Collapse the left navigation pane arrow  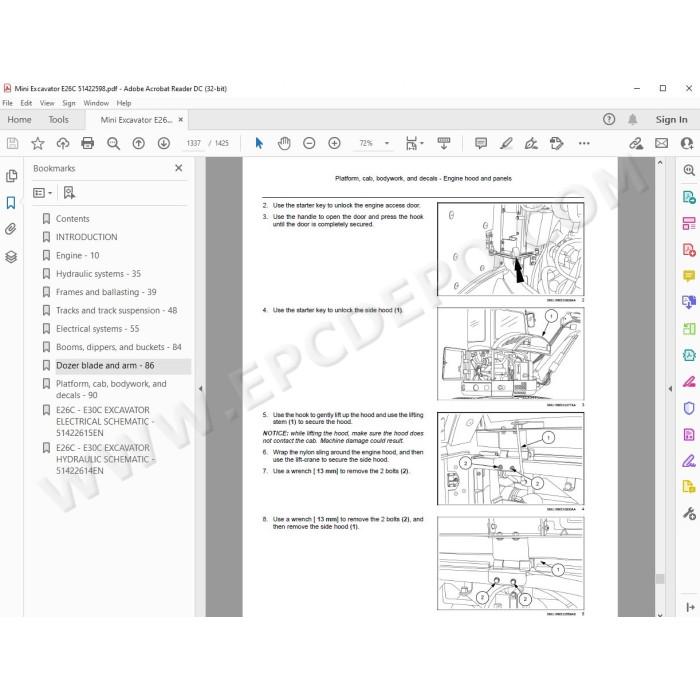click(200, 389)
